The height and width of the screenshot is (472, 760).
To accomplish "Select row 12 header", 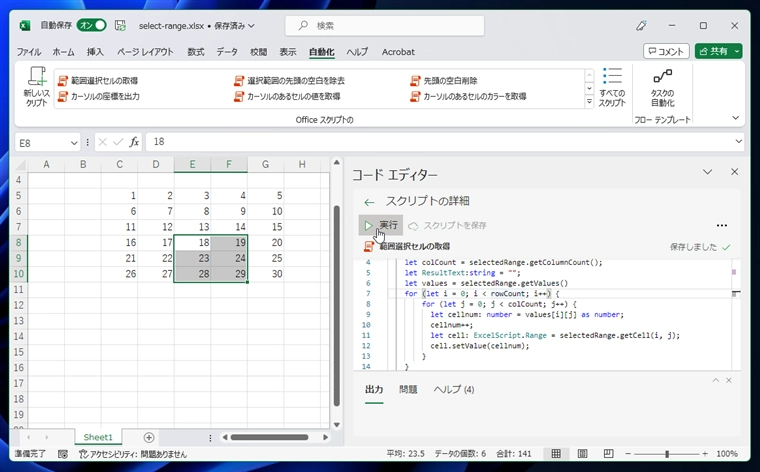I will point(18,305).
